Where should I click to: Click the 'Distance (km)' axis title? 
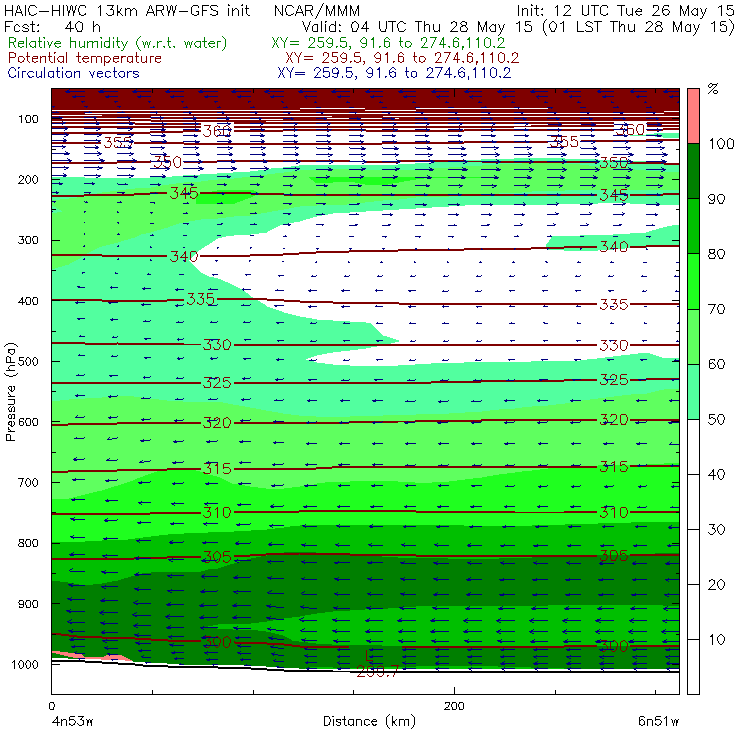tap(369, 721)
